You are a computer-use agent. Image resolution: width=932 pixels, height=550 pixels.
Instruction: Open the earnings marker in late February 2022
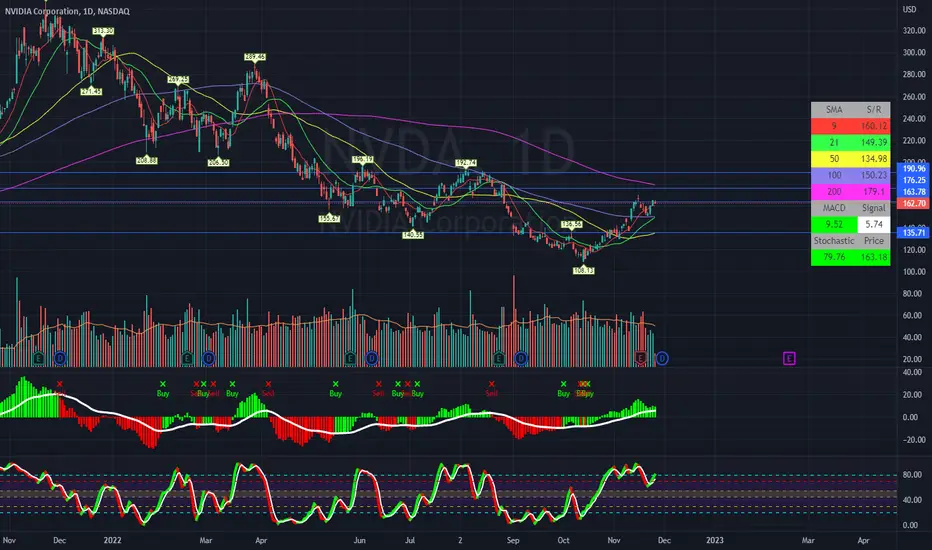pos(187,358)
